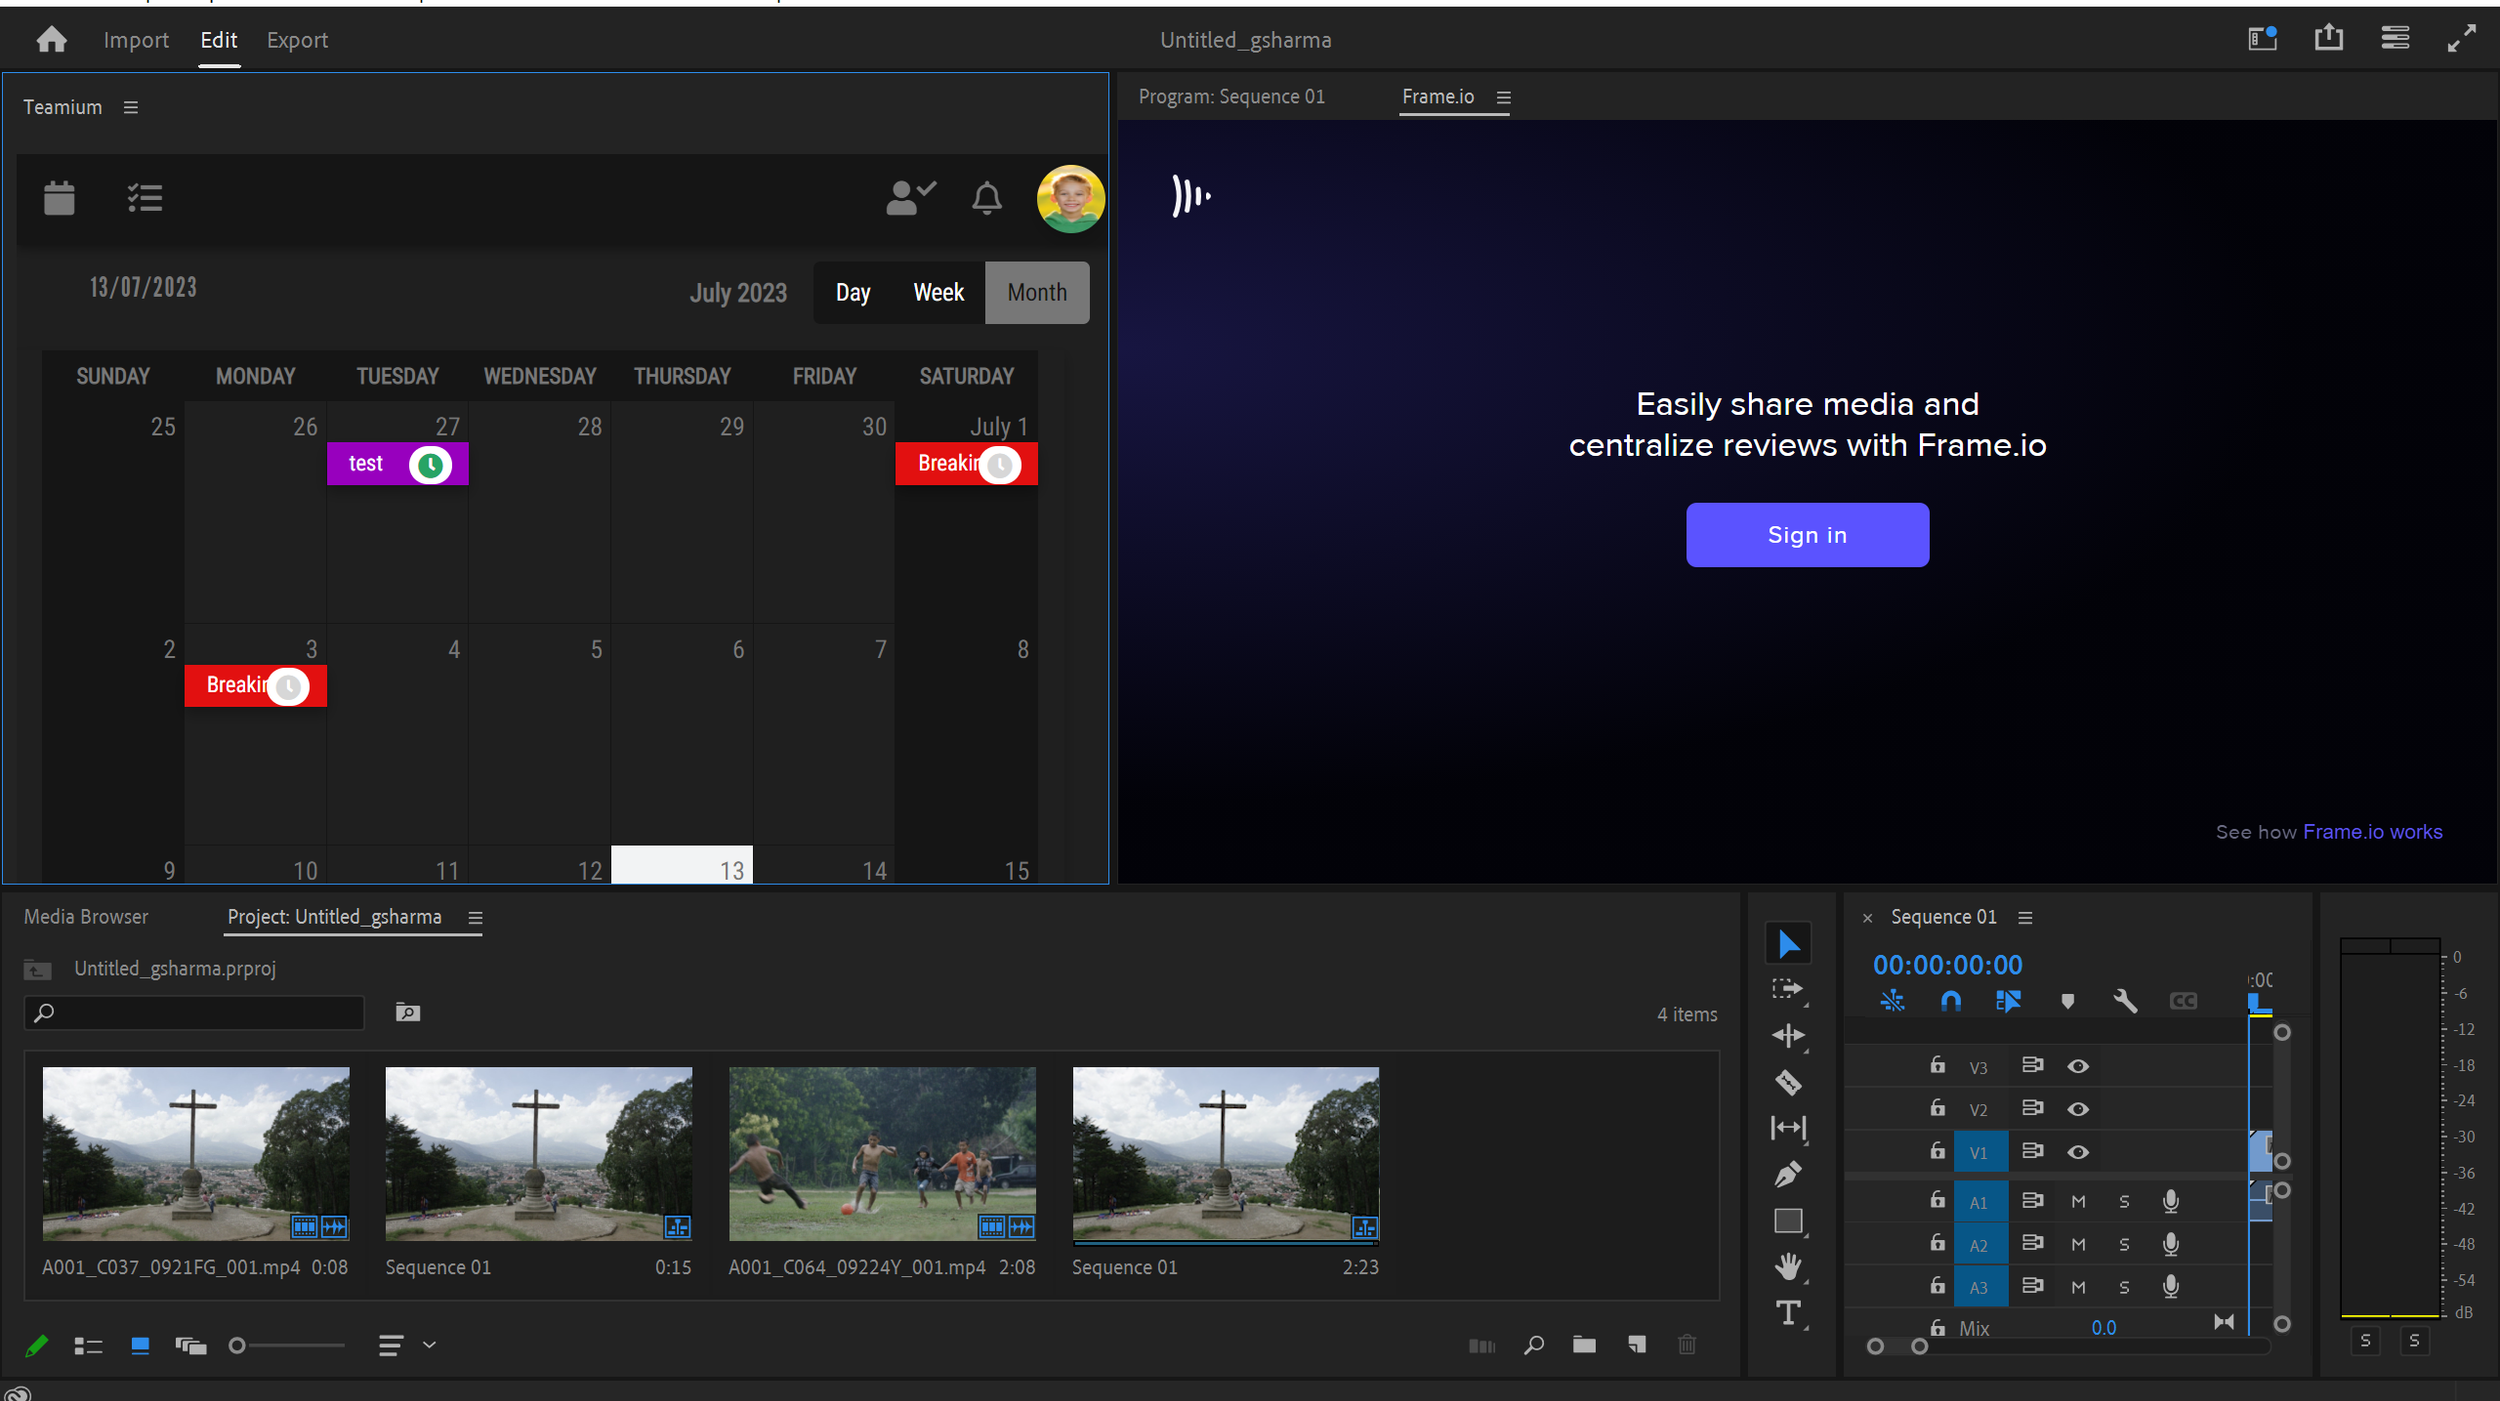Toggle snap in timeline magnet icon
This screenshot has height=1401, width=2500.
click(1950, 1001)
